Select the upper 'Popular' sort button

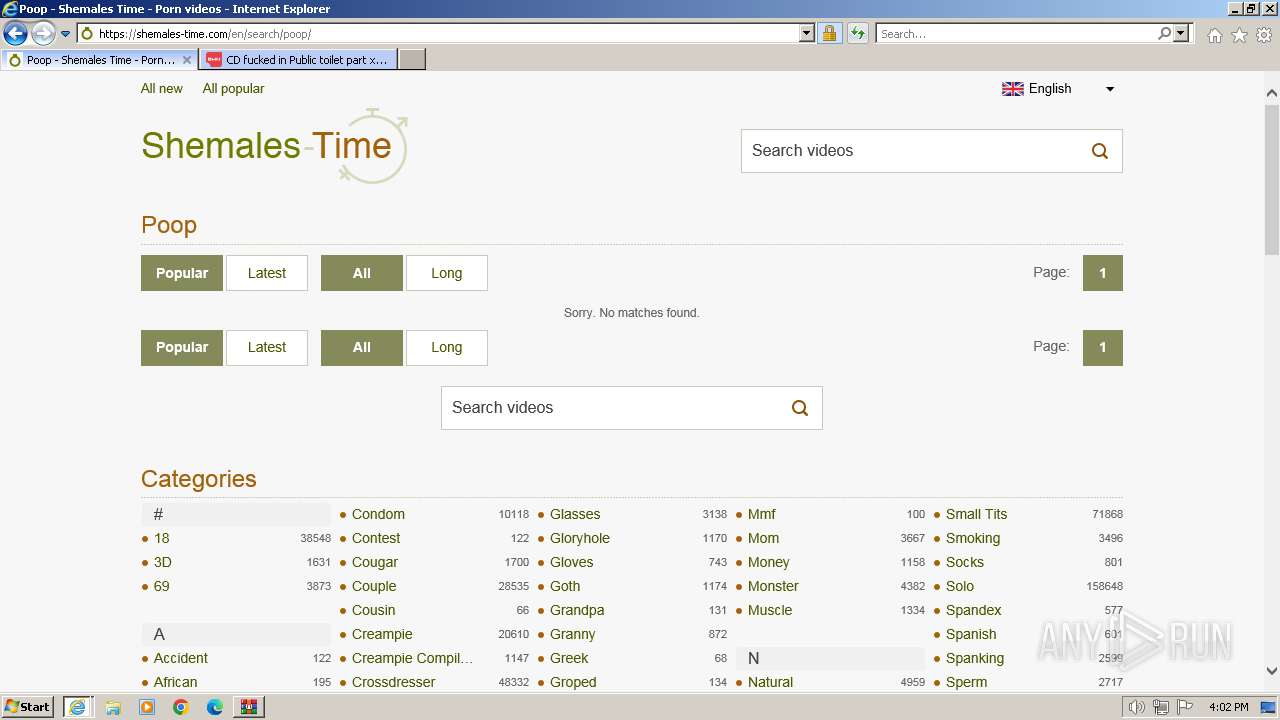tap(182, 273)
